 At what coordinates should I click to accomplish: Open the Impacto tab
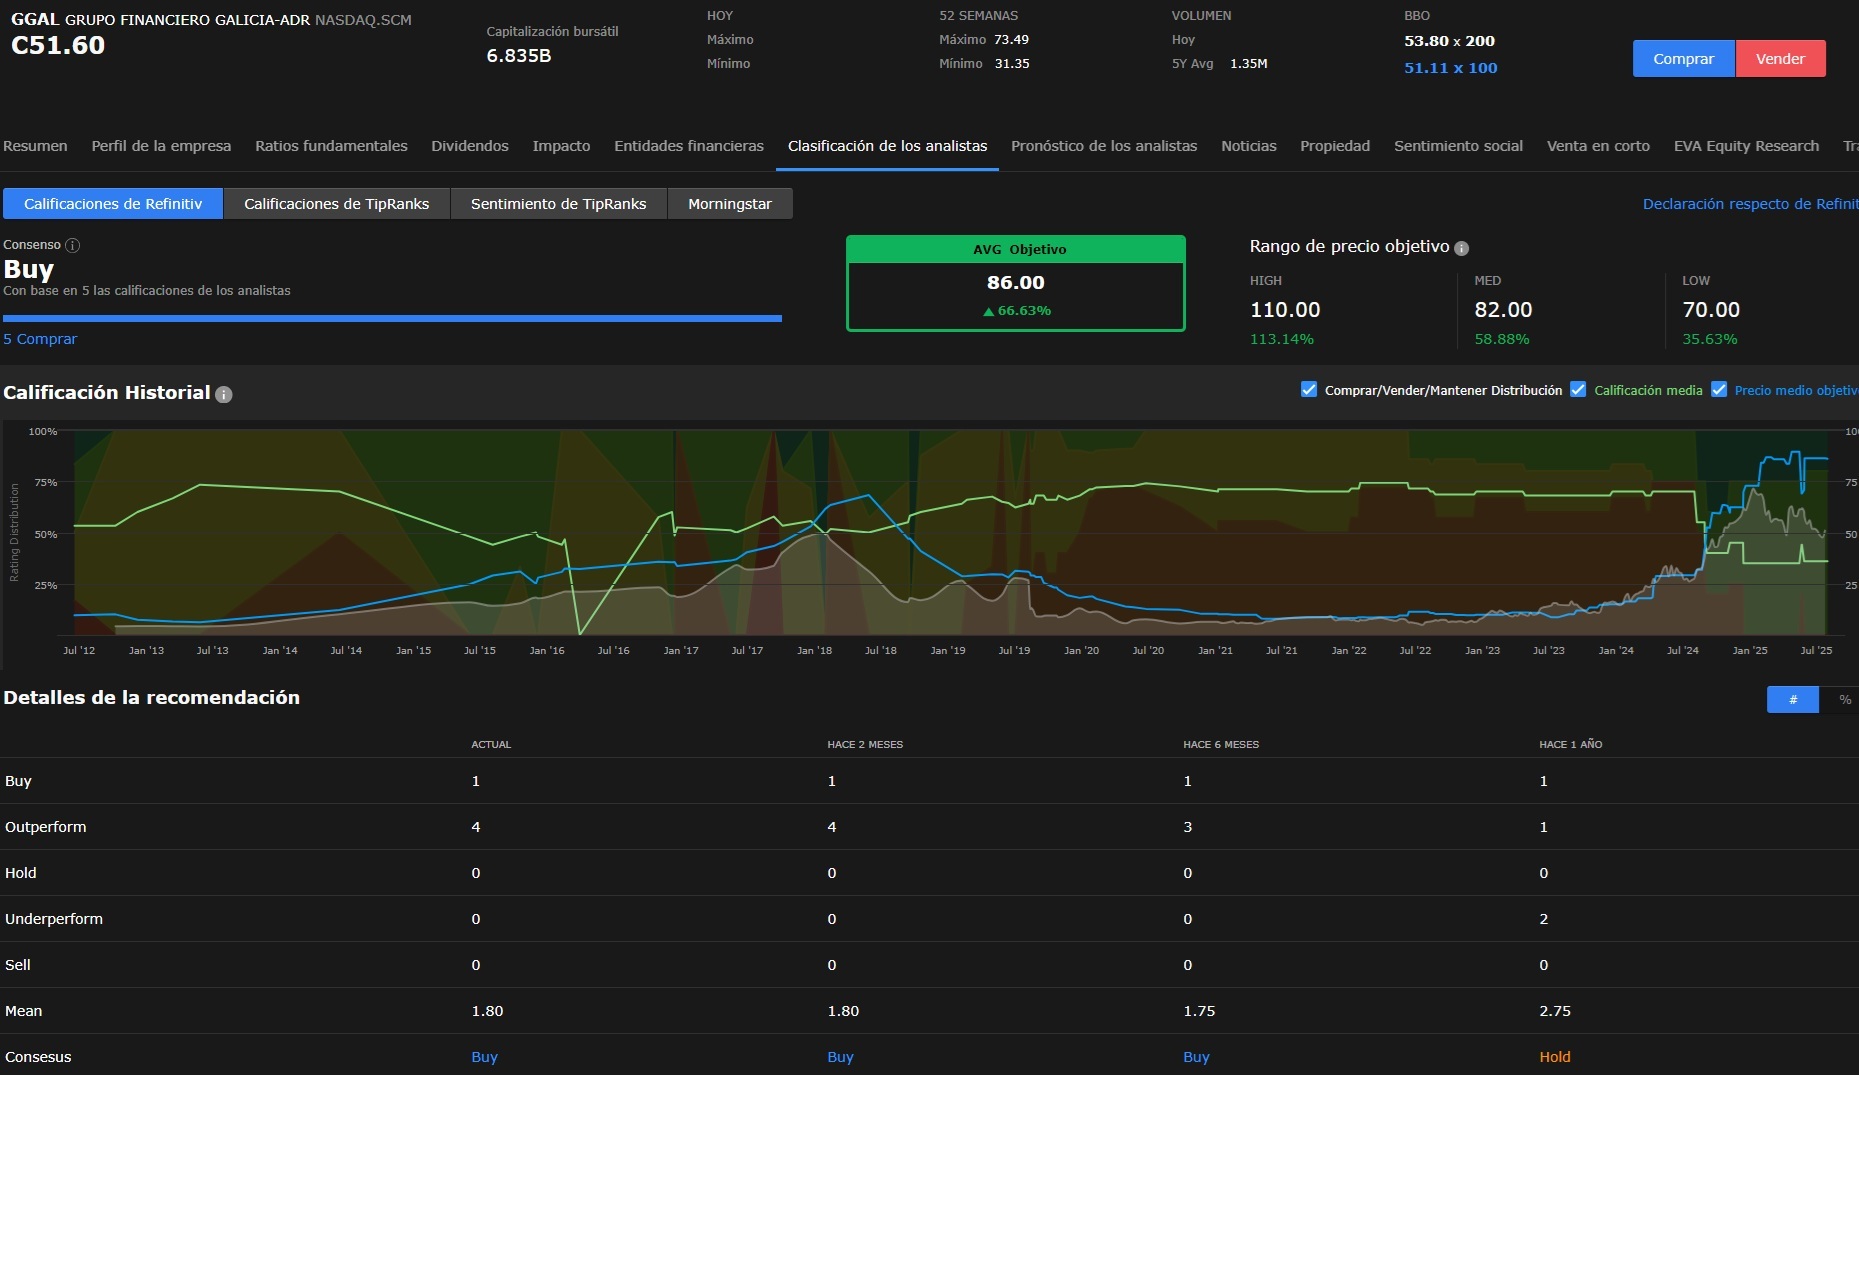point(561,146)
